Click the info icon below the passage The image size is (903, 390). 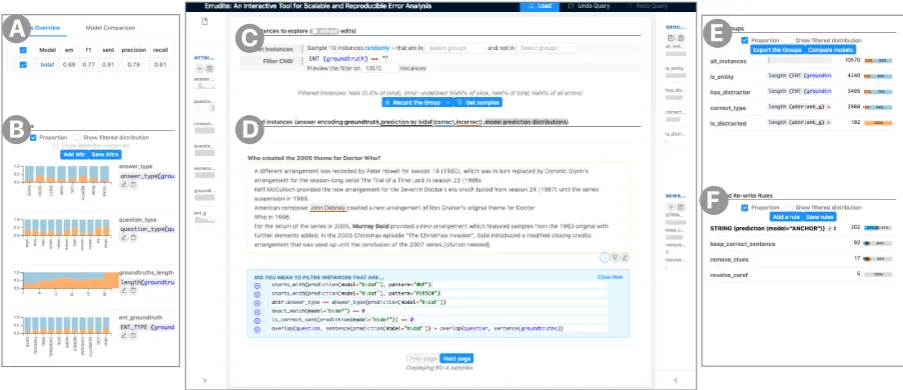click(x=605, y=258)
